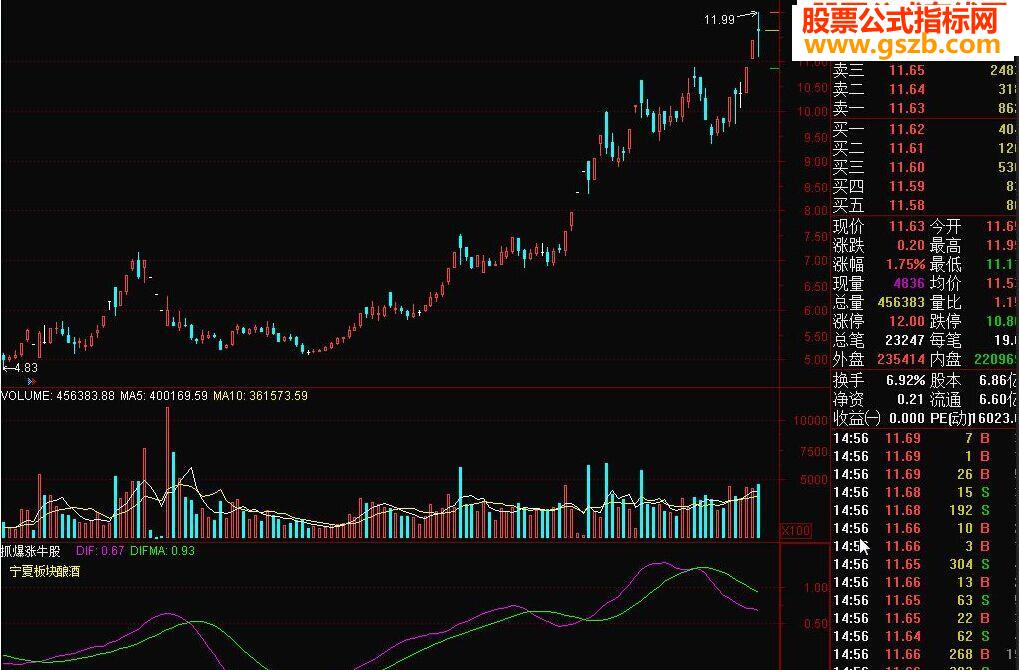Click the DIFMA: 0.93 indicator value

(x=162, y=551)
